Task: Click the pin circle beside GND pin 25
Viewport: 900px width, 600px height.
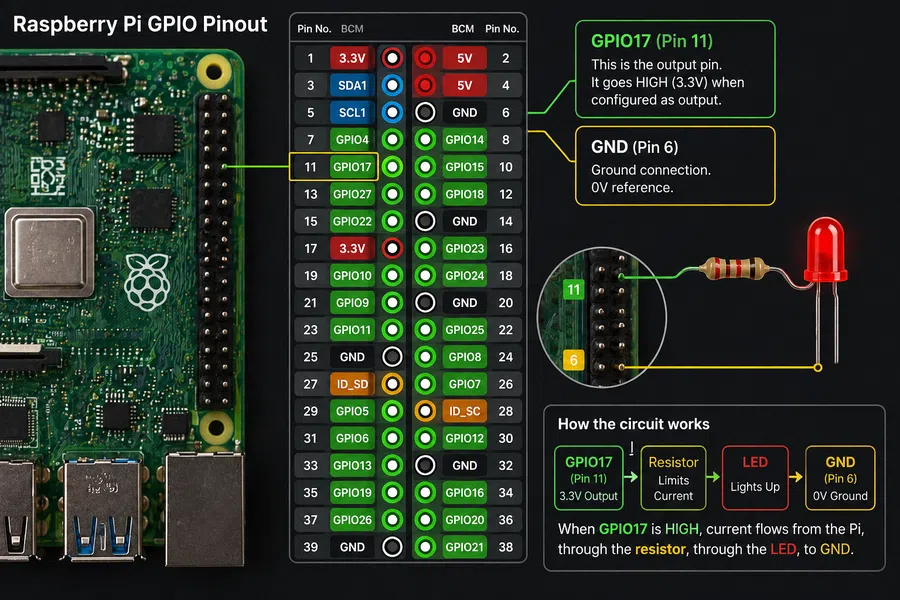Action: click(392, 357)
